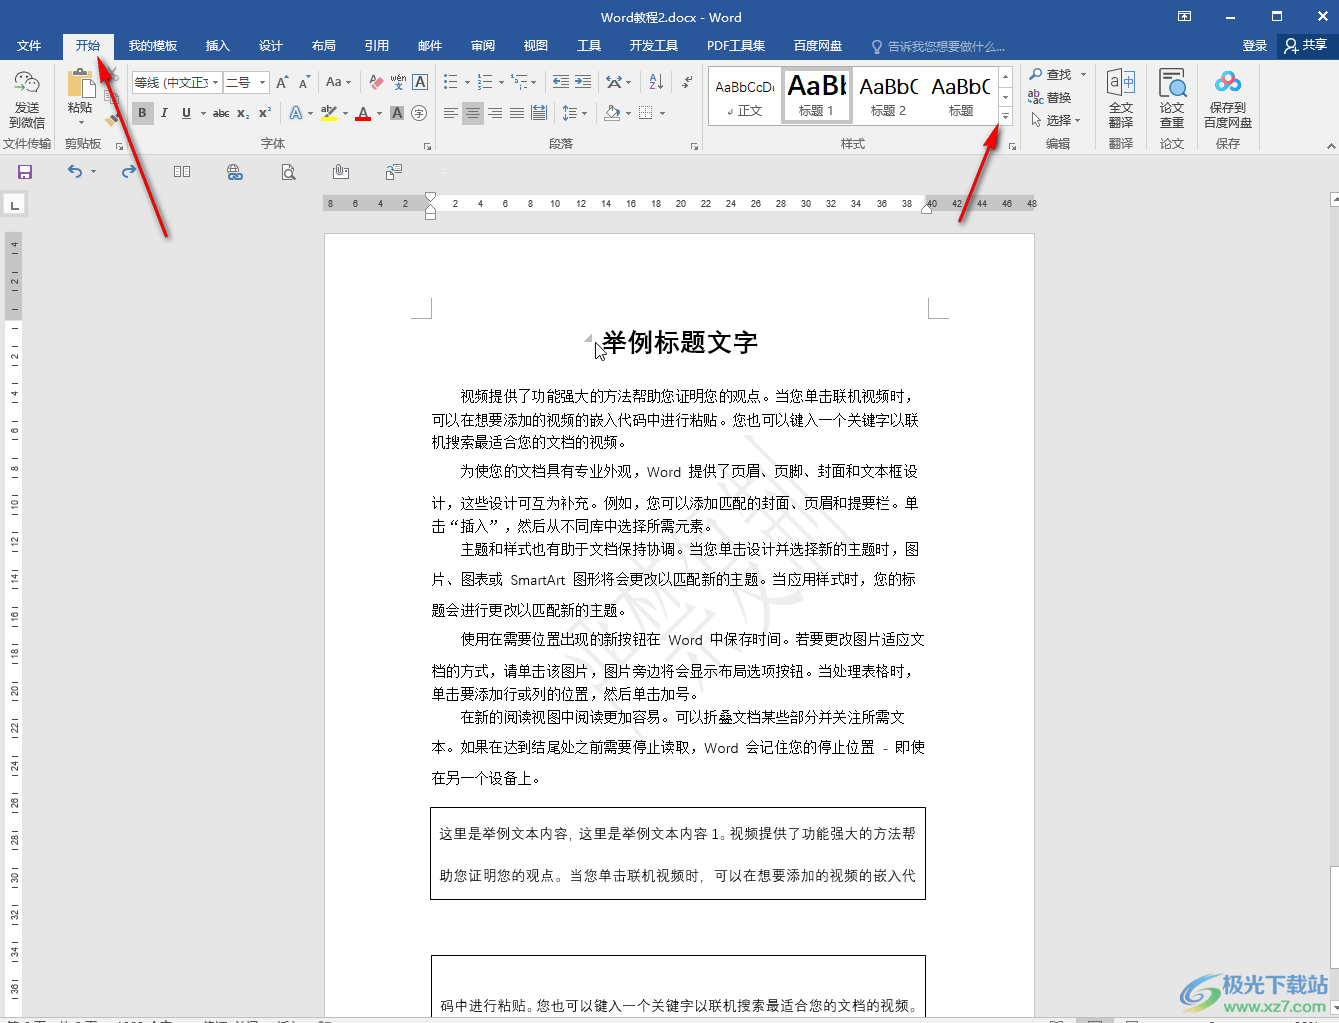Apply the yellow text highlight color

pos(329,113)
